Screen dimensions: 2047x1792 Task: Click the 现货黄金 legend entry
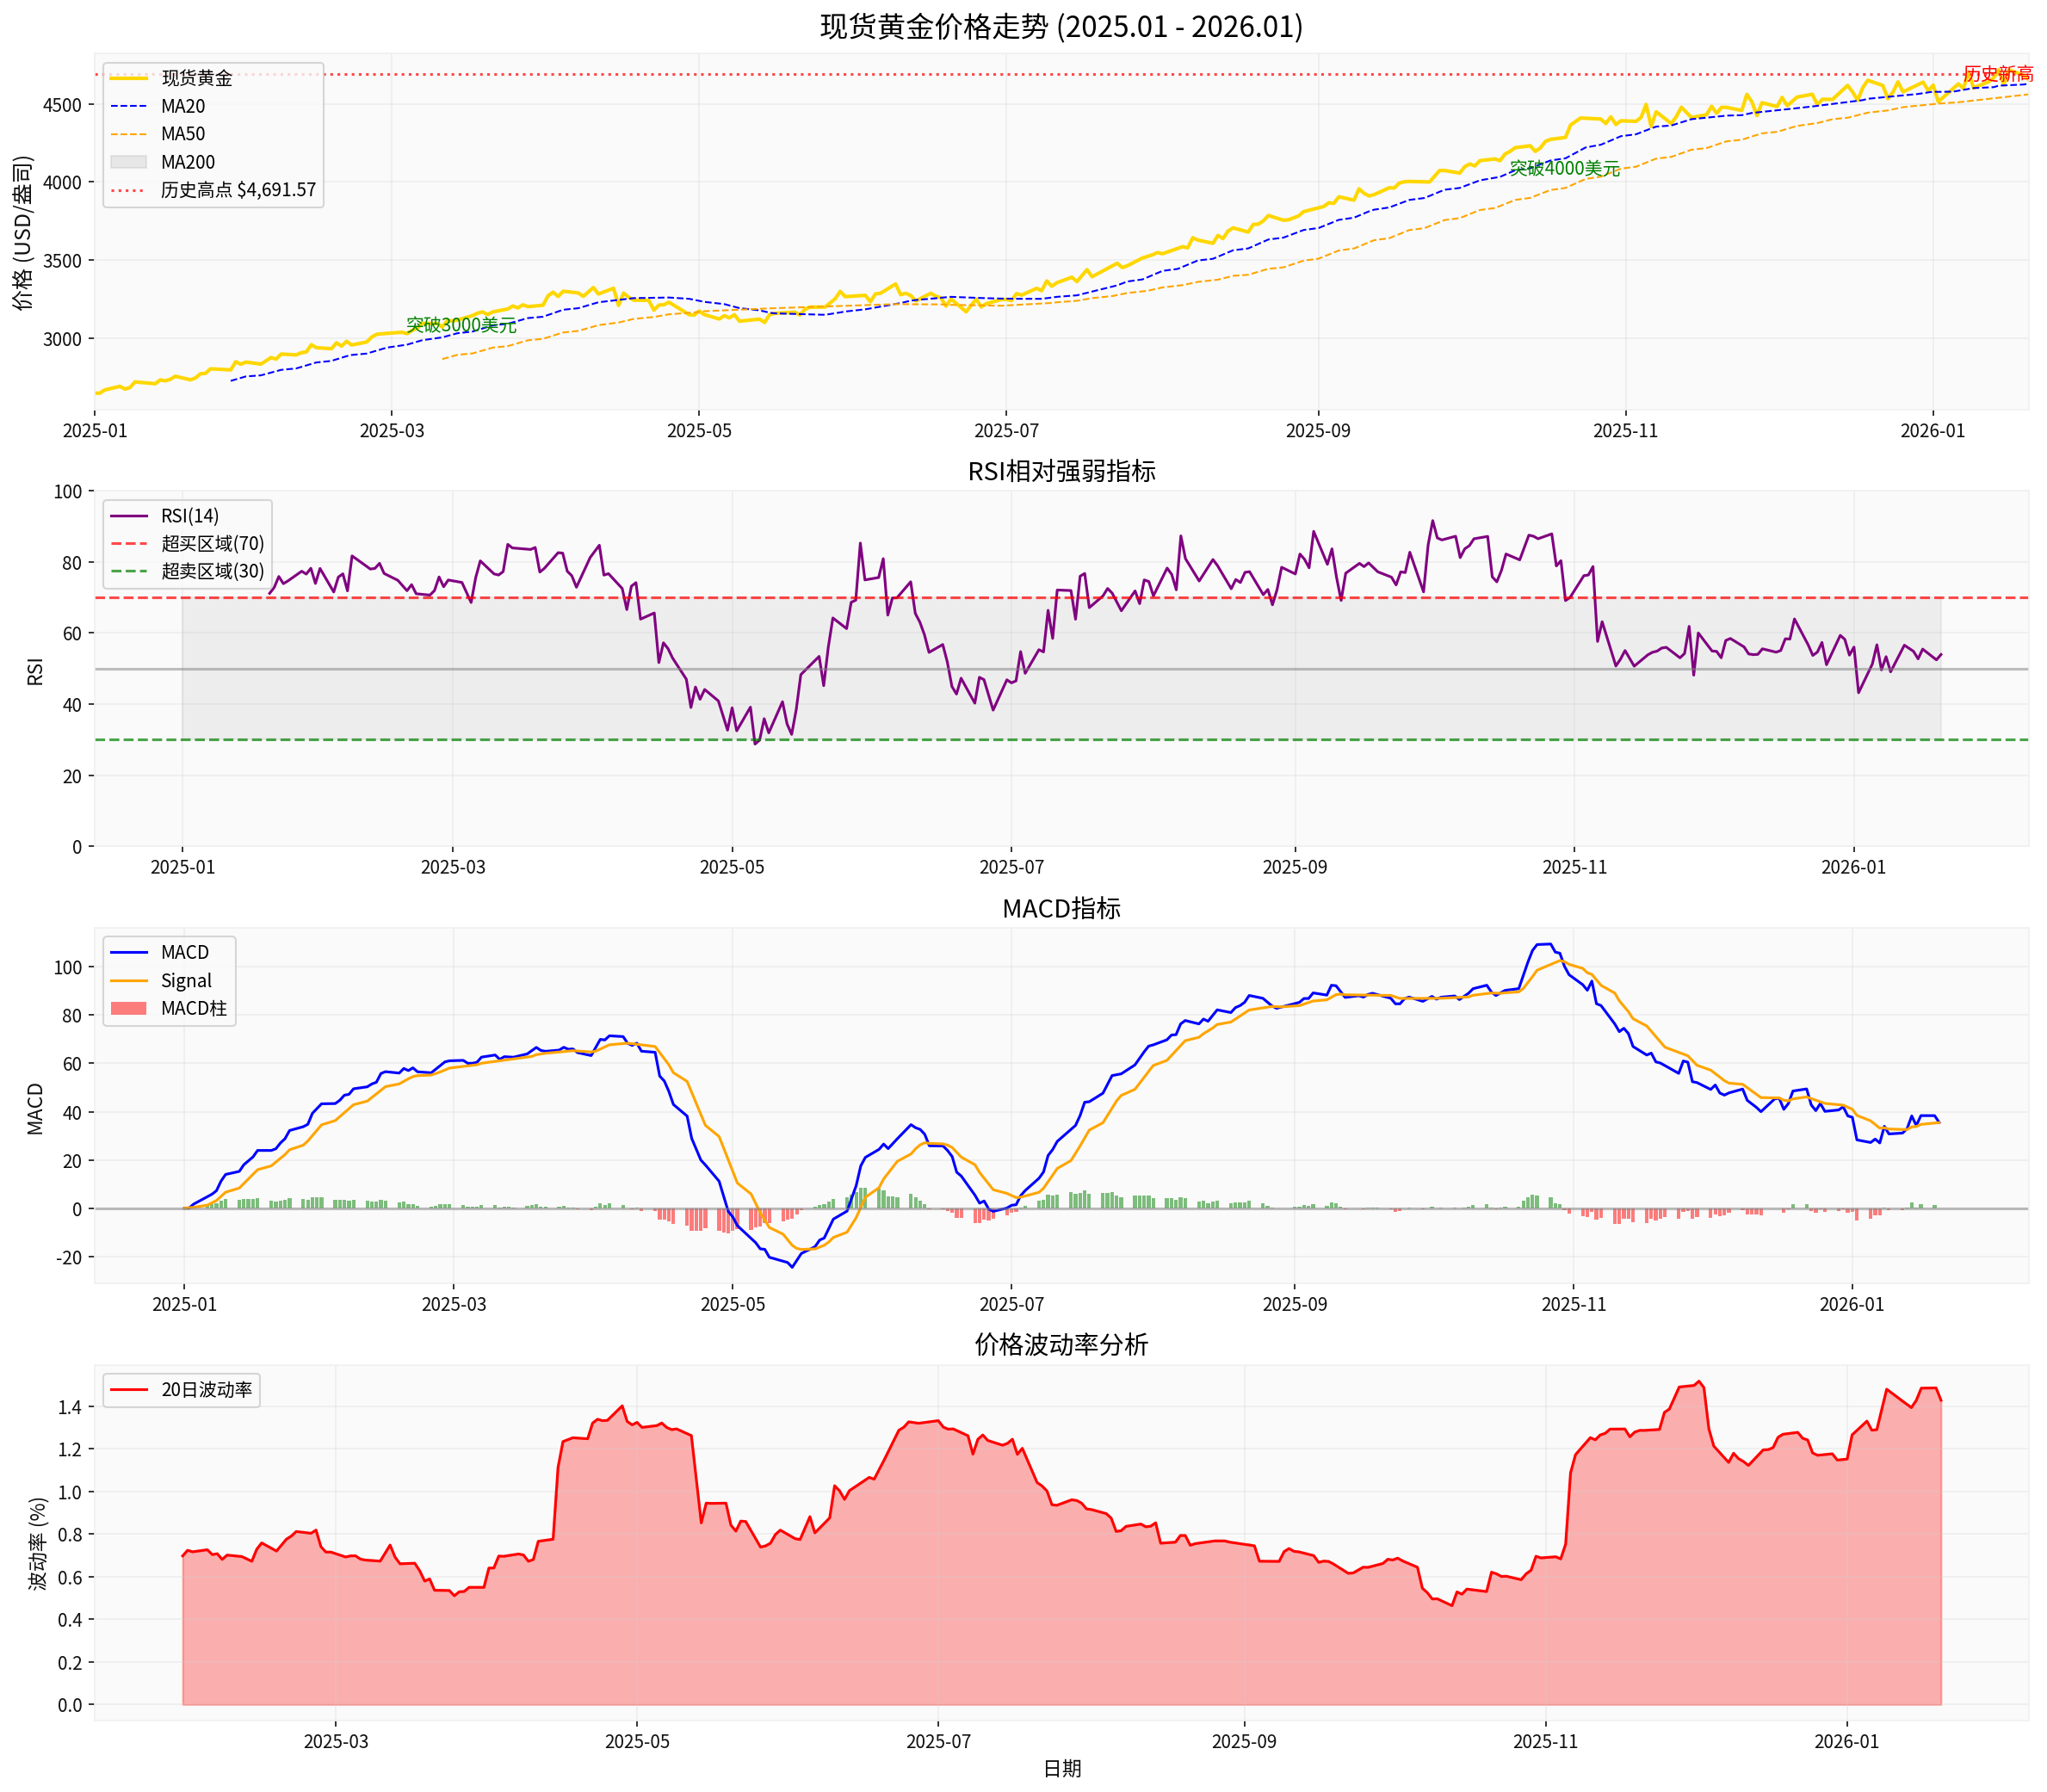[196, 78]
